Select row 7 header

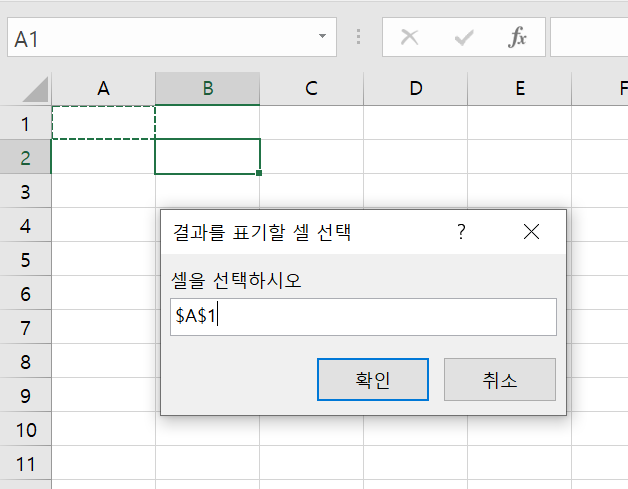coord(25,327)
